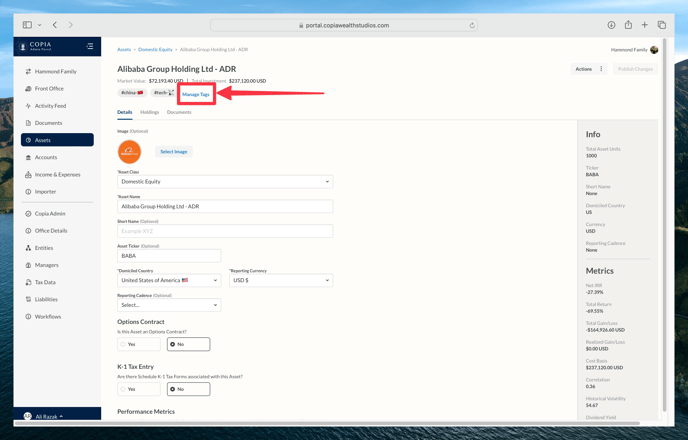Click the Hammond Family avatar at top right
688x440 pixels.
654,50
